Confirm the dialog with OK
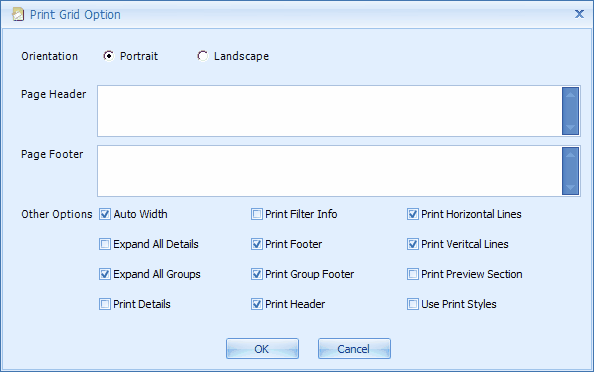This screenshot has width=594, height=372. 262,349
